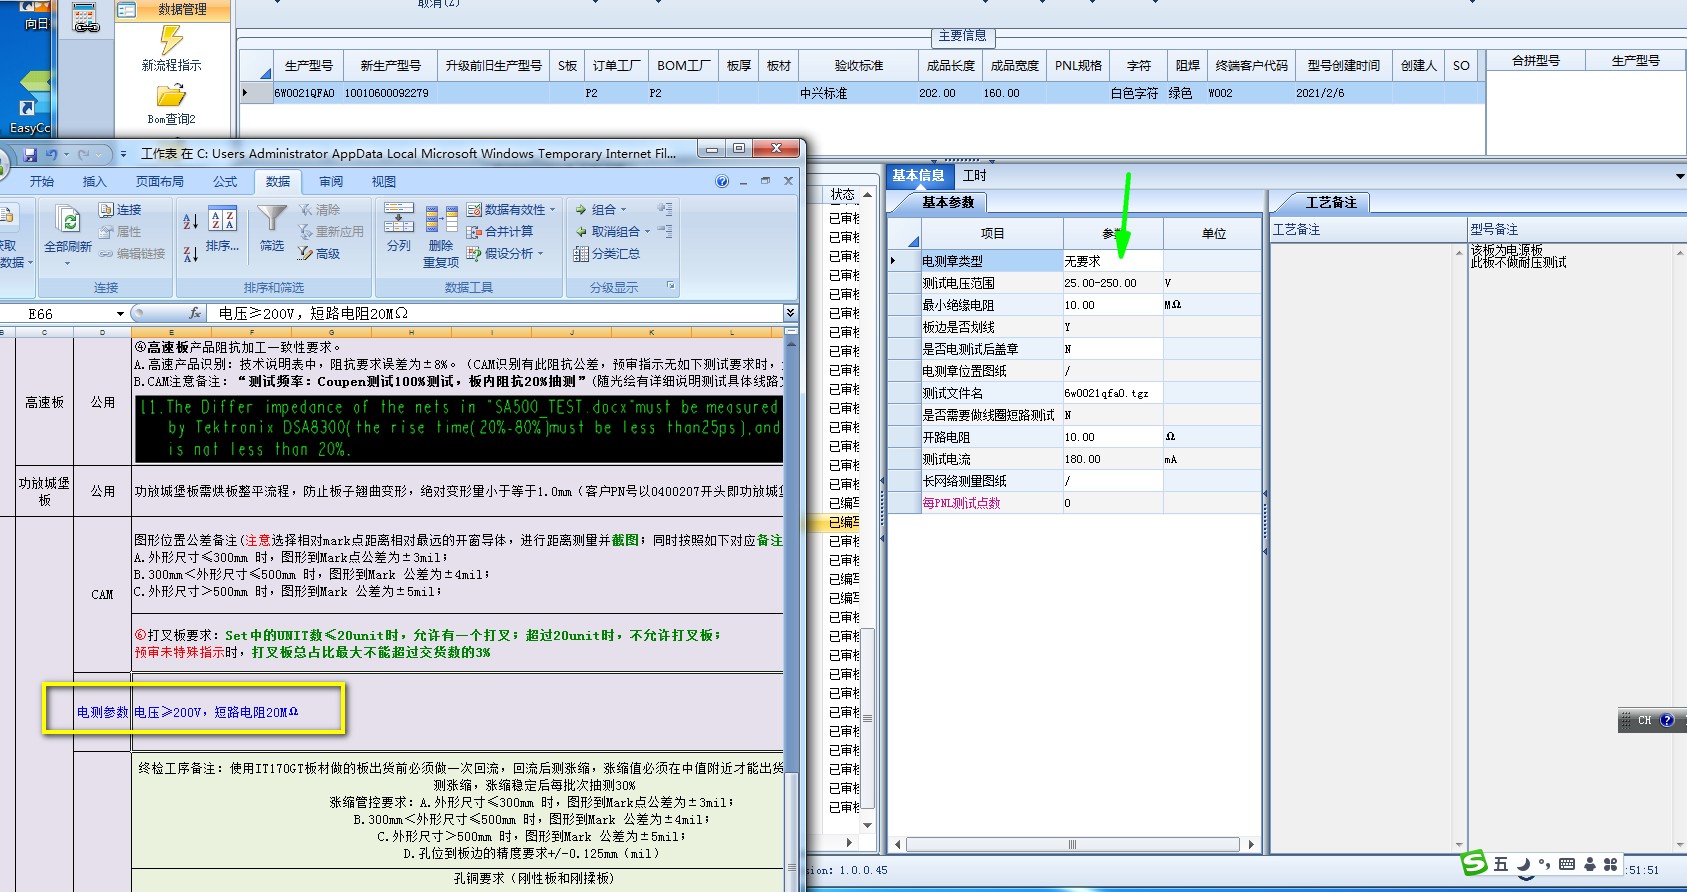This screenshot has width=1687, height=892.
Task: Click the Sort Z to A descending icon
Action: [x=190, y=254]
